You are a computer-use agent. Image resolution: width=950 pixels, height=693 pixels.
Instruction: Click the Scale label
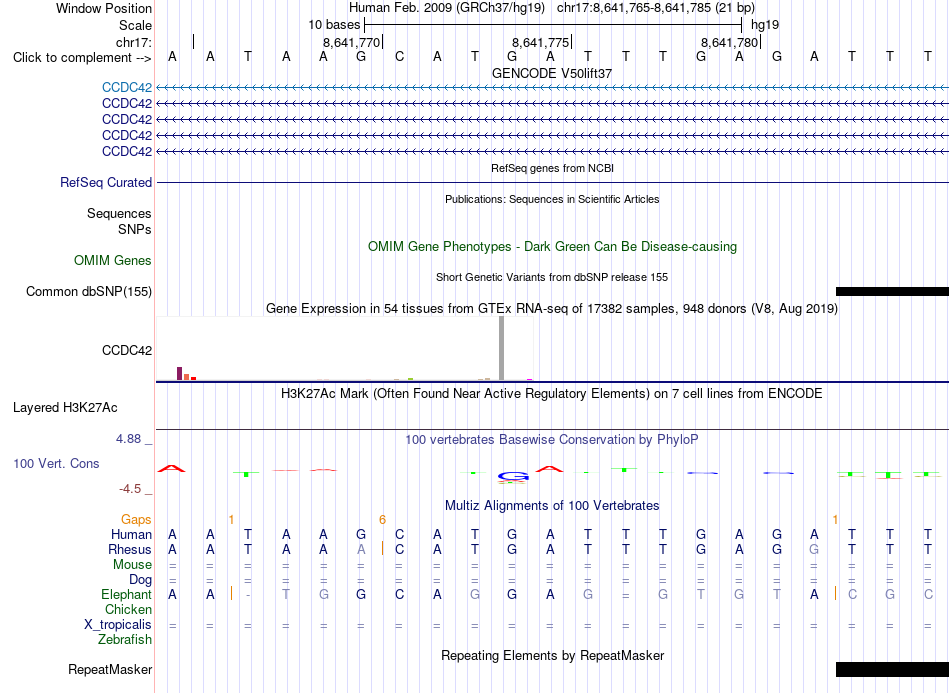(x=135, y=25)
